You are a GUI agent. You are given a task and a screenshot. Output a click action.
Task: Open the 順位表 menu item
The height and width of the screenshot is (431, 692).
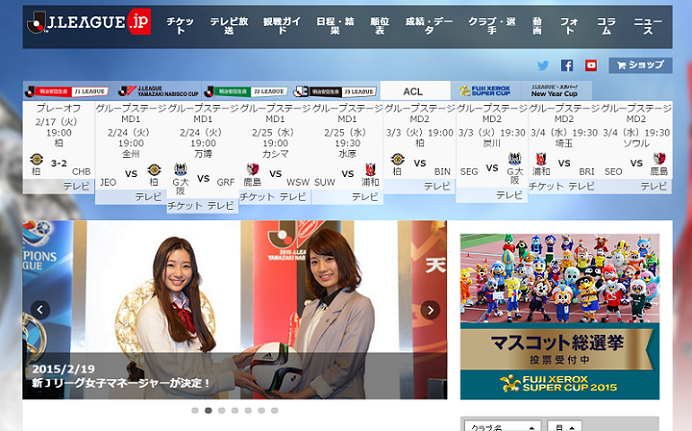click(x=377, y=26)
